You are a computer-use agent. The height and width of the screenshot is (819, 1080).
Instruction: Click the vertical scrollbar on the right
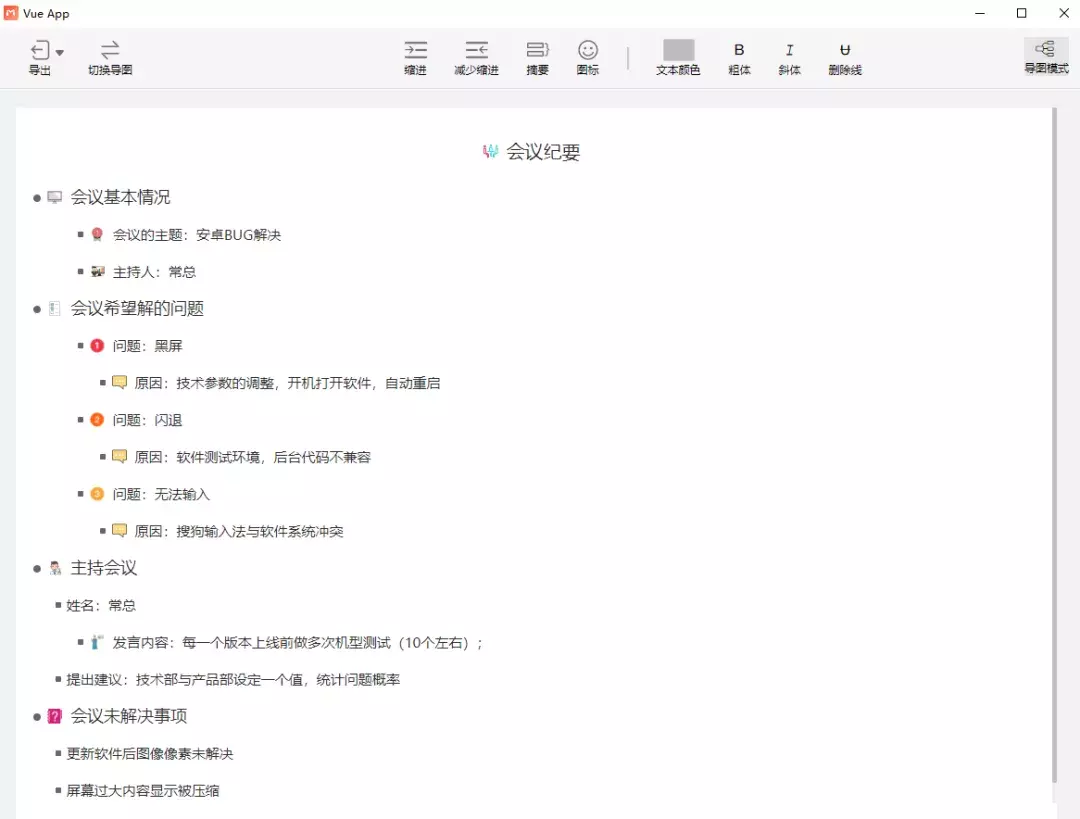pyautogui.click(x=1054, y=440)
